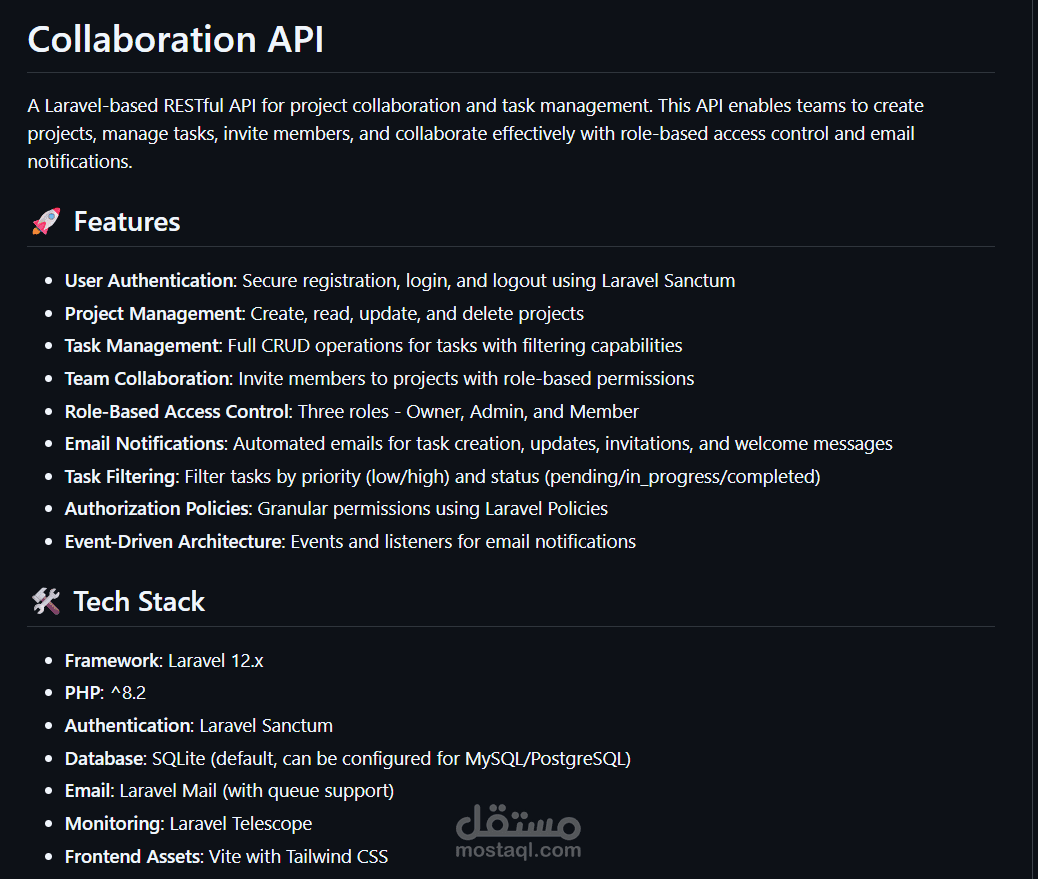Click the Team Collaboration bold text
The width and height of the screenshot is (1038, 879).
(148, 379)
